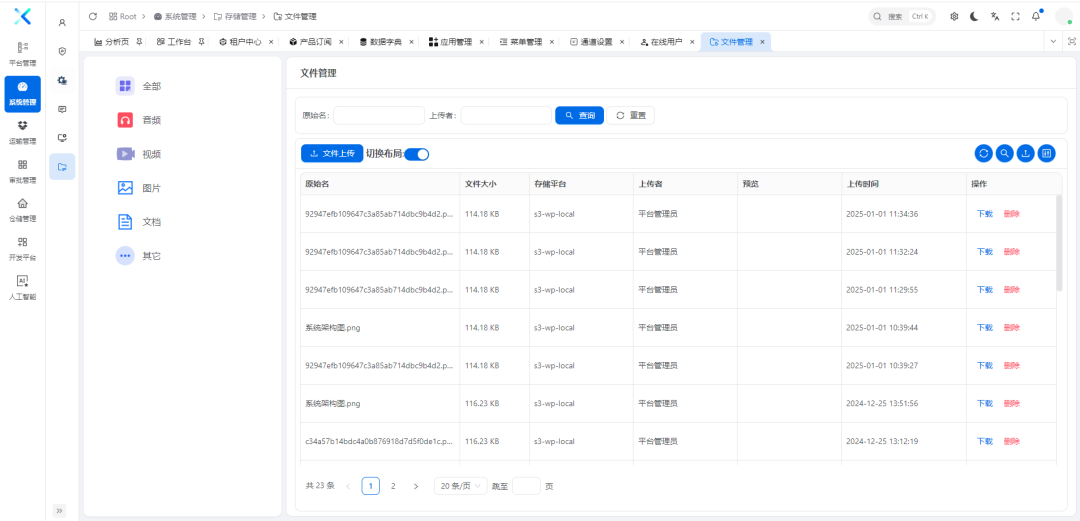This screenshot has width=1080, height=521.
Task: Expand the tab list dropdown chevron
Action: coord(1052,41)
